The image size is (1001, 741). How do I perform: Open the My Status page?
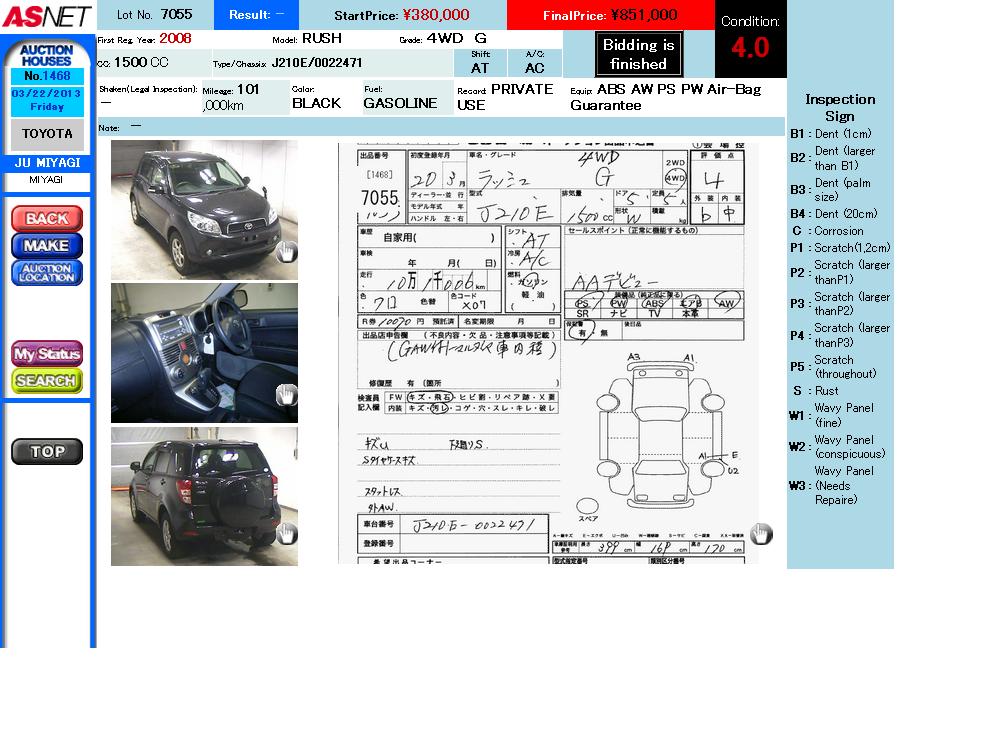click(x=47, y=354)
